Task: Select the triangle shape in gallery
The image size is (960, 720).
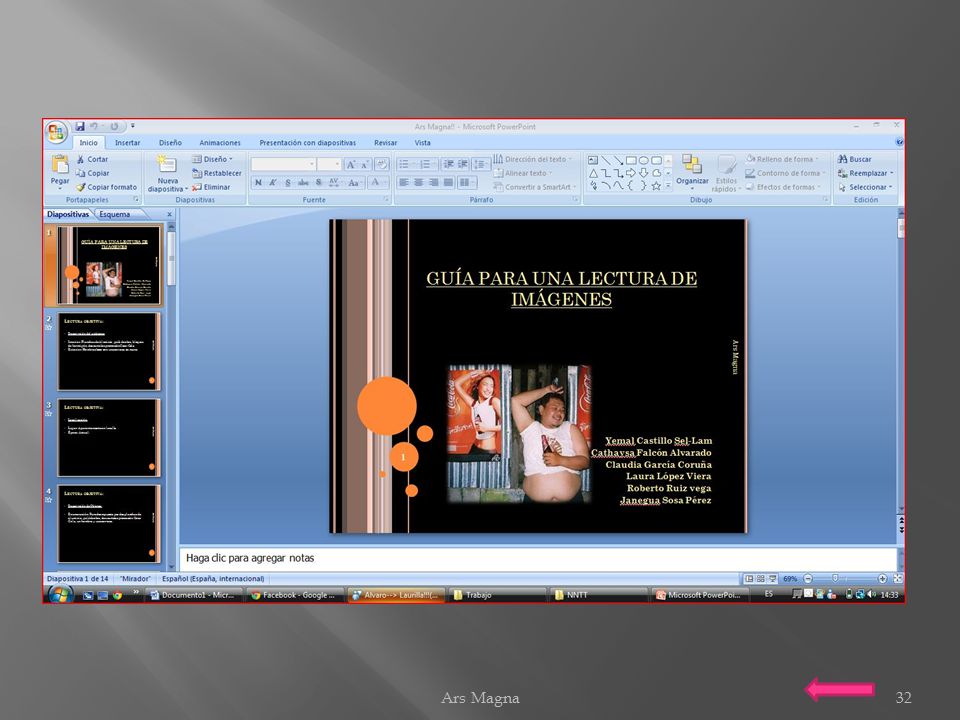Action: coord(593,173)
